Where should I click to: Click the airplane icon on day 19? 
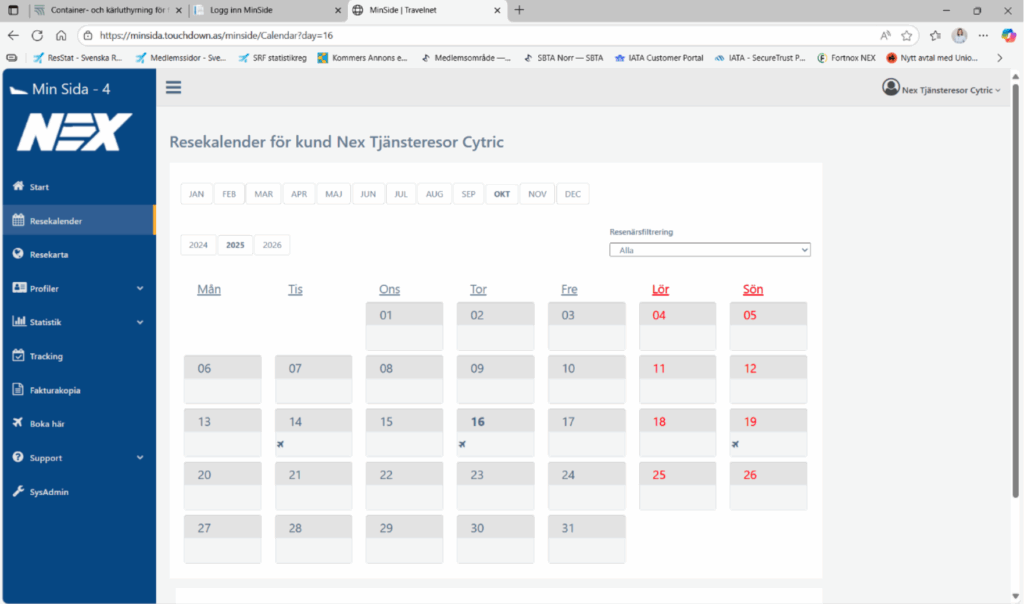[735, 444]
